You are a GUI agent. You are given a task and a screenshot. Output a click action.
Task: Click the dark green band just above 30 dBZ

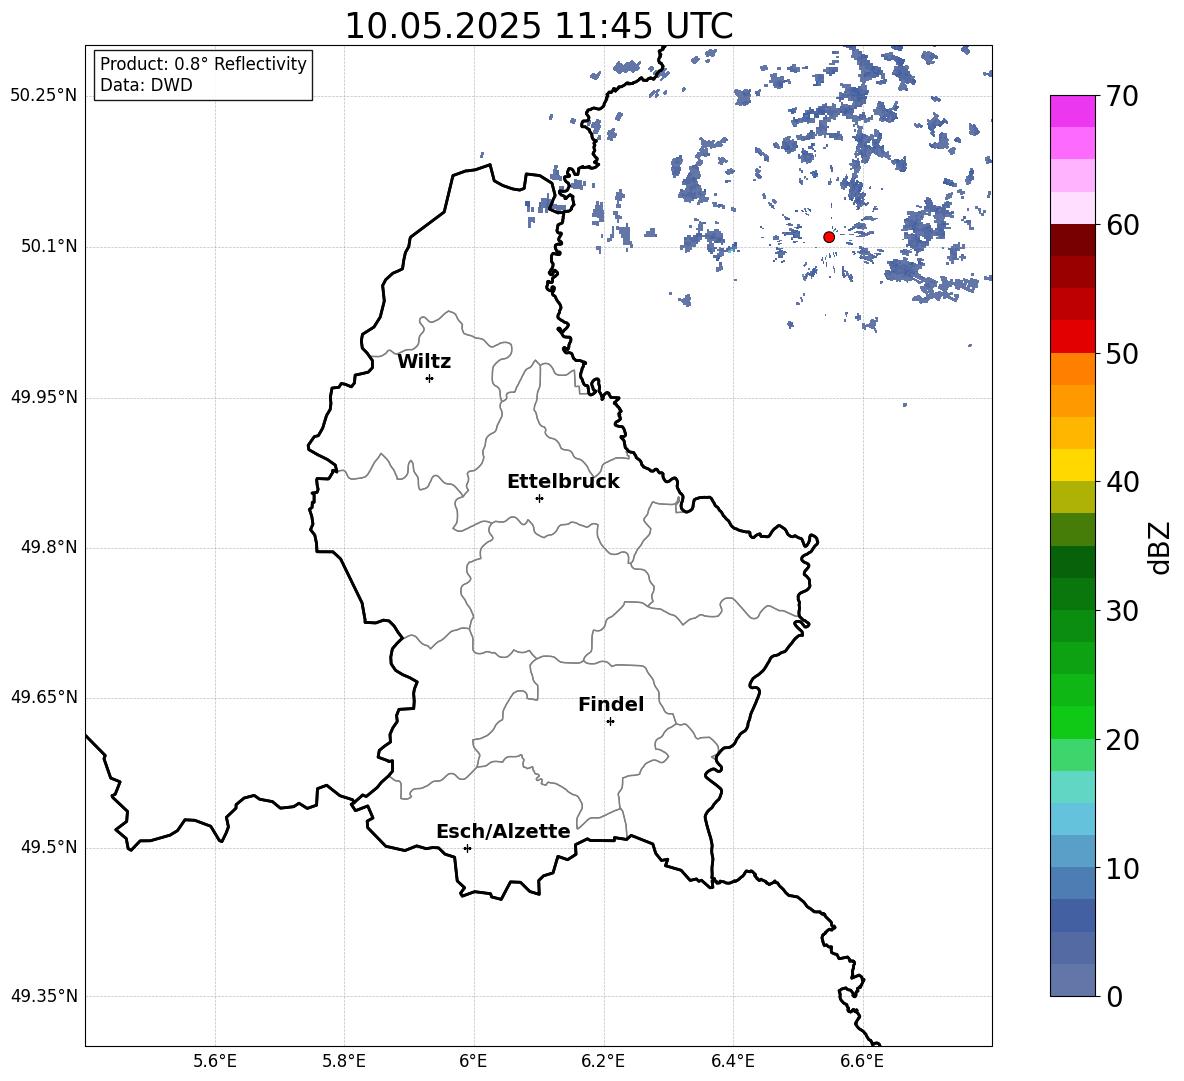click(1072, 594)
